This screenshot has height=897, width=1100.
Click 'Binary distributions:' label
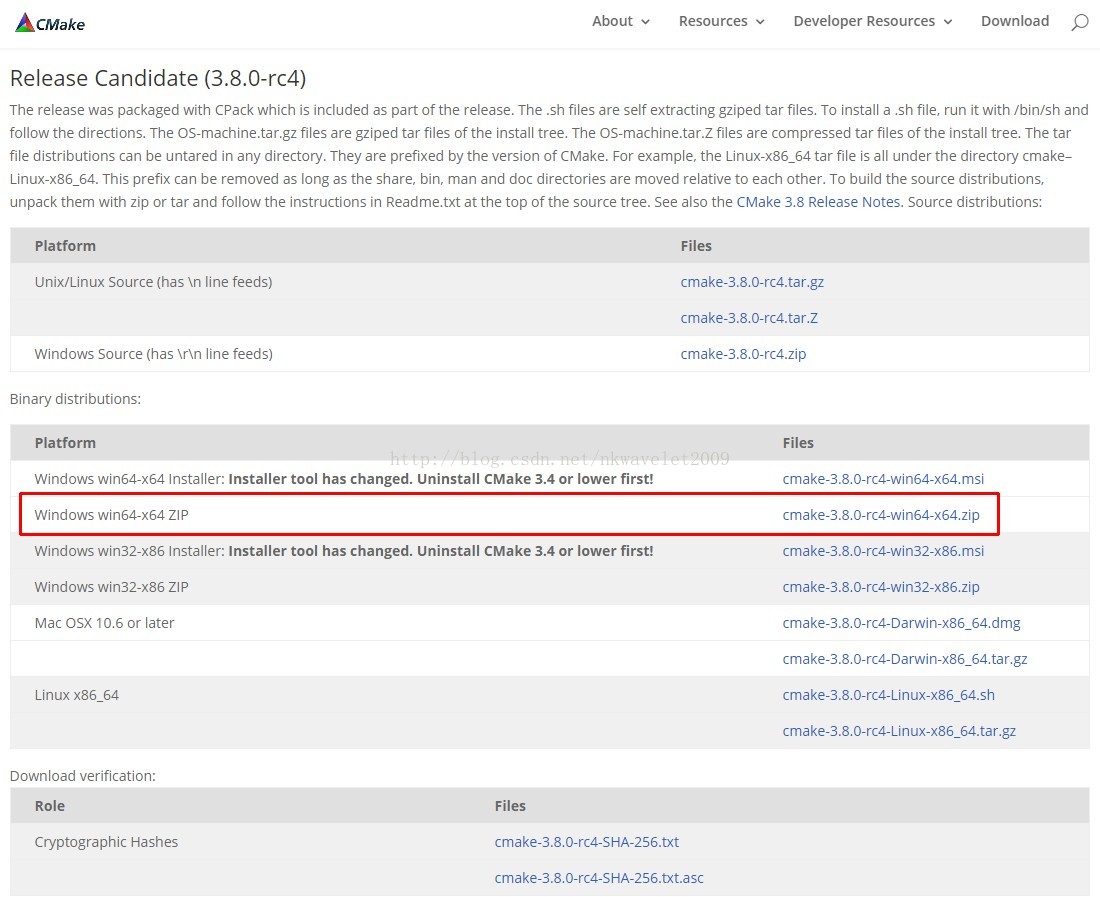pyautogui.click(x=75, y=399)
